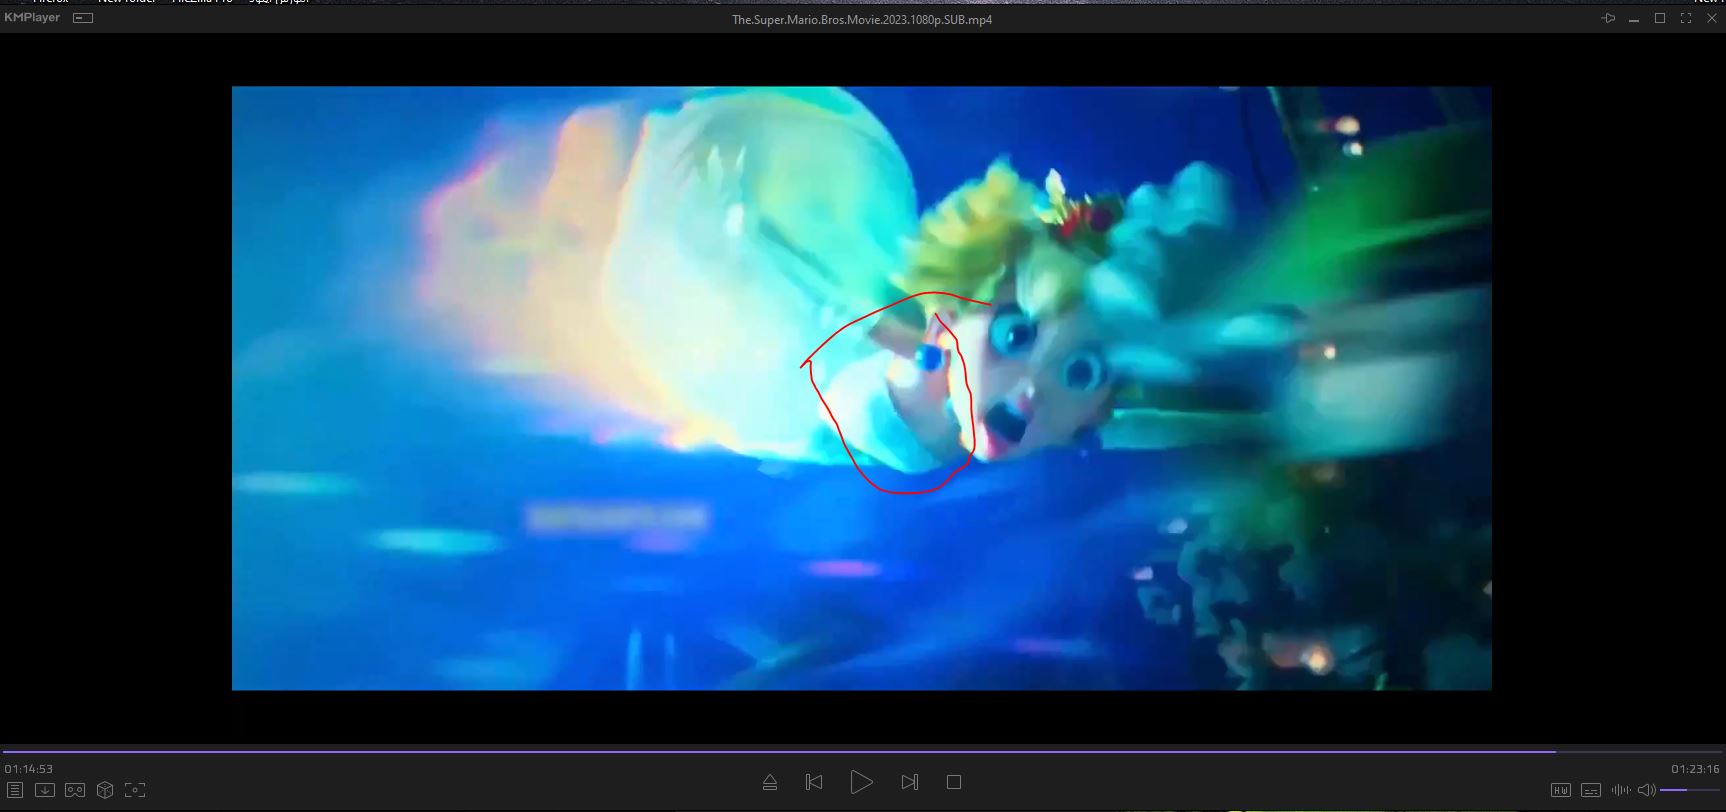This screenshot has width=1726, height=812.
Task: Enter fullscreen mode from title bar
Action: 1686,18
